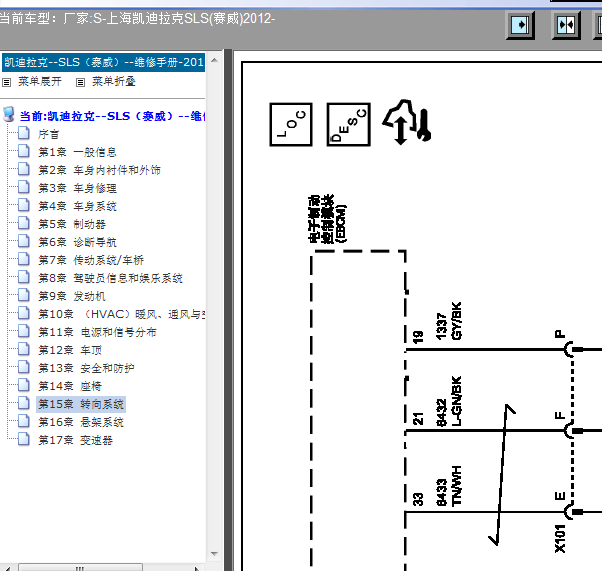602x571 pixels.
Task: Click the horizontal scrollbar right arrow
Action: [197, 568]
